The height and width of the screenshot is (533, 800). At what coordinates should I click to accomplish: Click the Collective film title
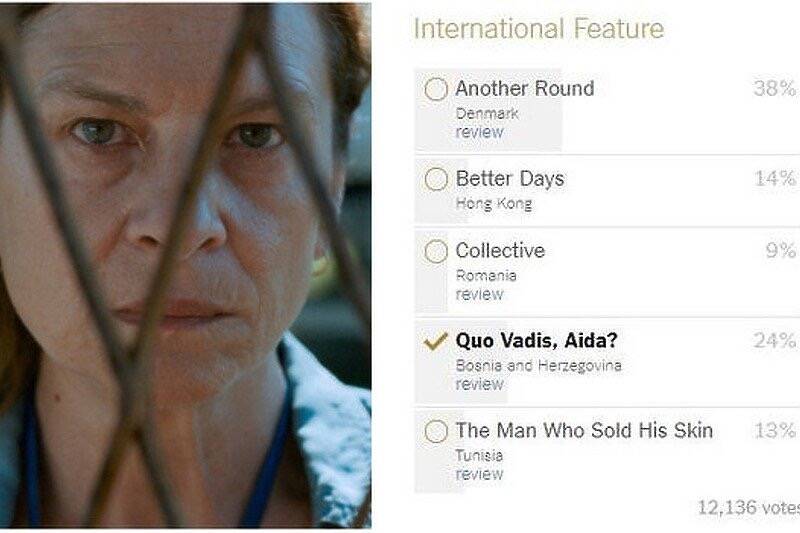coord(500,251)
